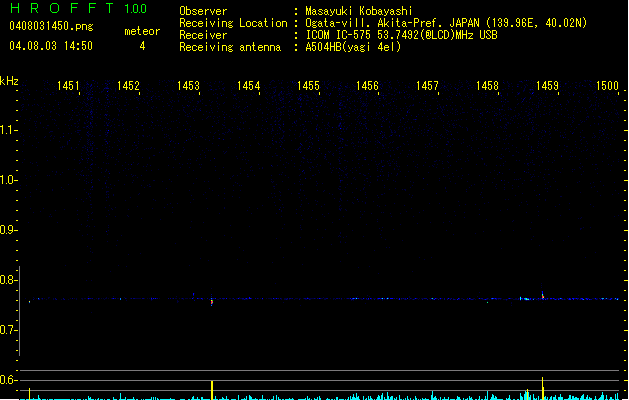Click observer name Masayuki Kobayashi
This screenshot has width=629, height=400.
tap(359, 11)
